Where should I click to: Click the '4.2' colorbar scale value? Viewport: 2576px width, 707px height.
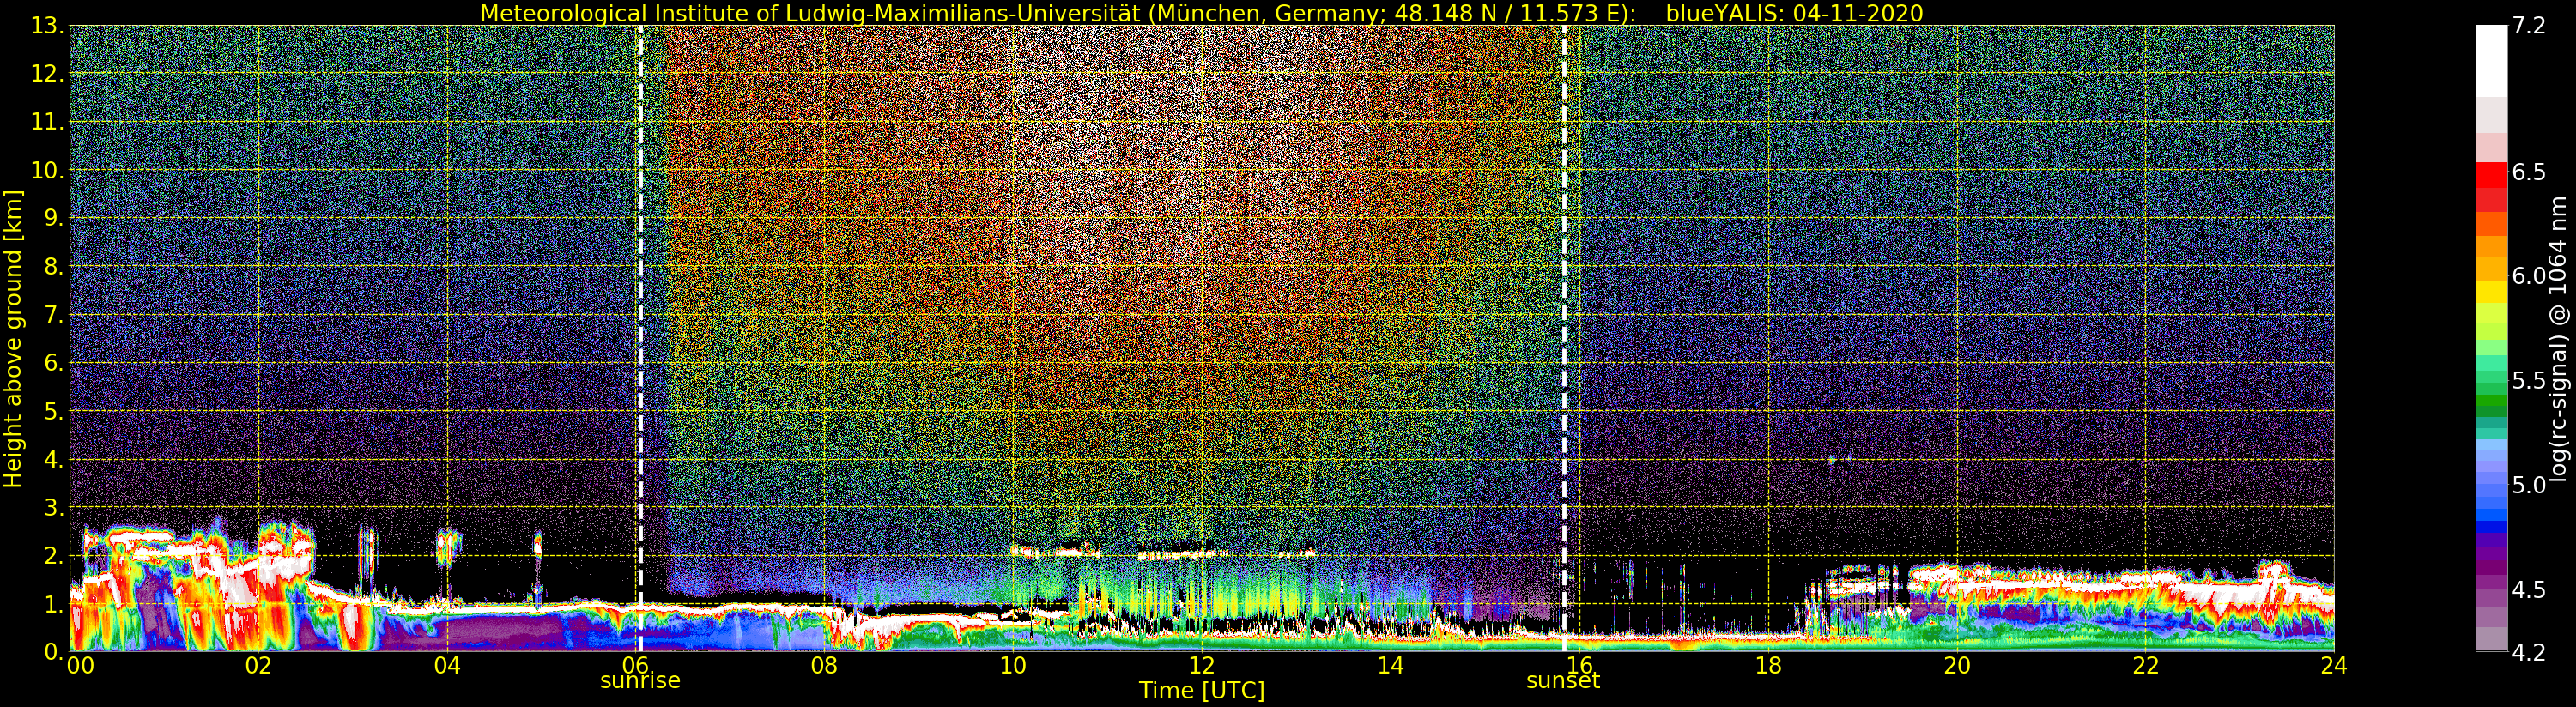(x=2529, y=652)
